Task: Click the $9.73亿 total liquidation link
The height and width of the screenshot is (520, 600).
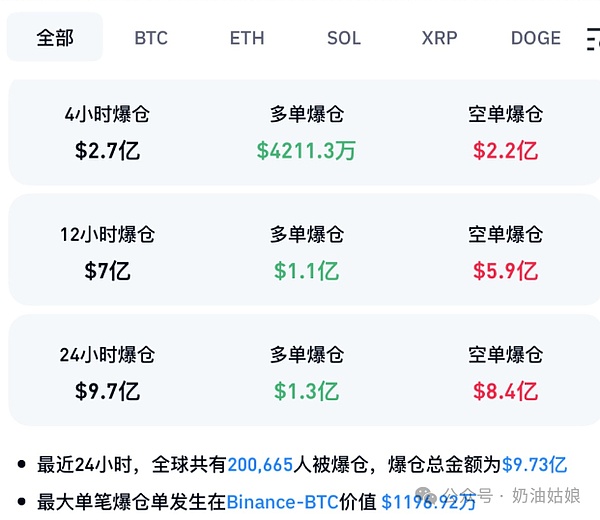Action: pos(534,464)
